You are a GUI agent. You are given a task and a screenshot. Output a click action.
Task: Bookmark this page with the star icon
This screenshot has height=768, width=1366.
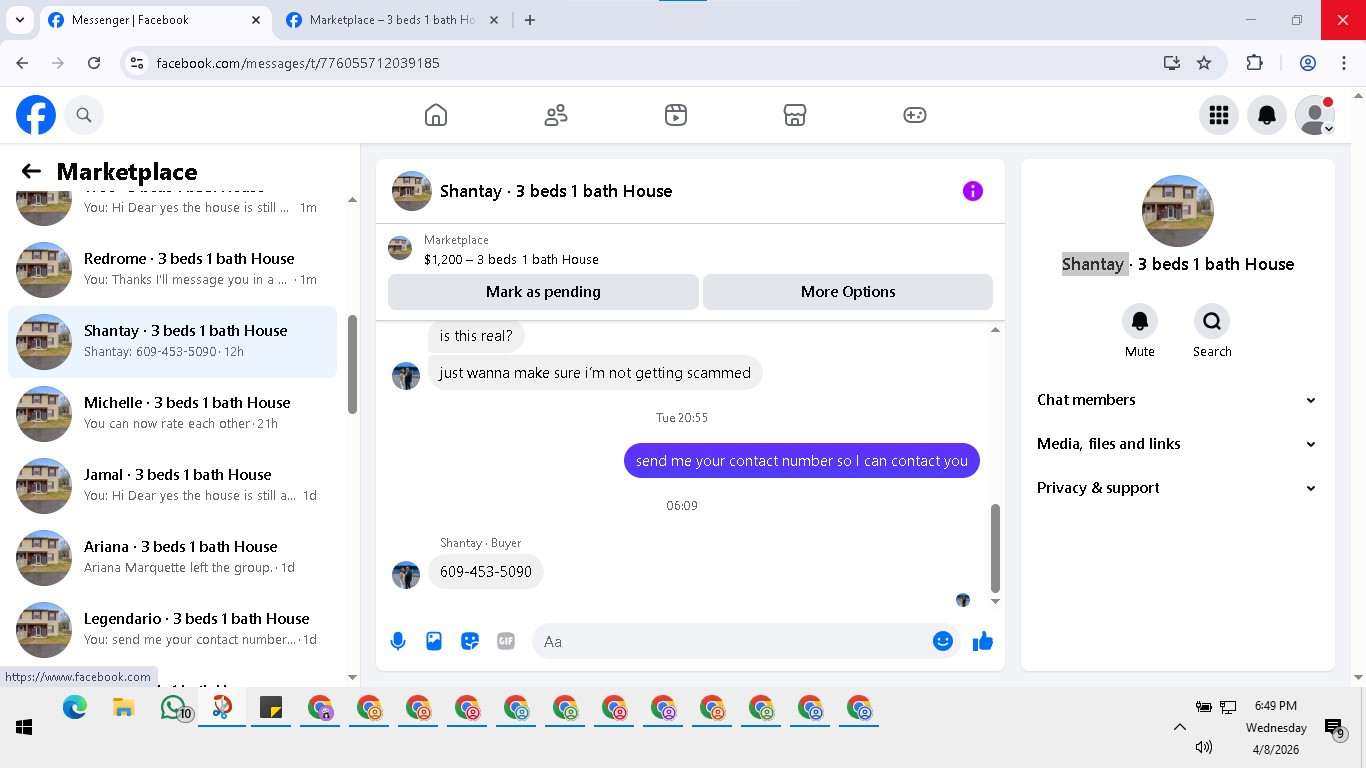point(1204,63)
